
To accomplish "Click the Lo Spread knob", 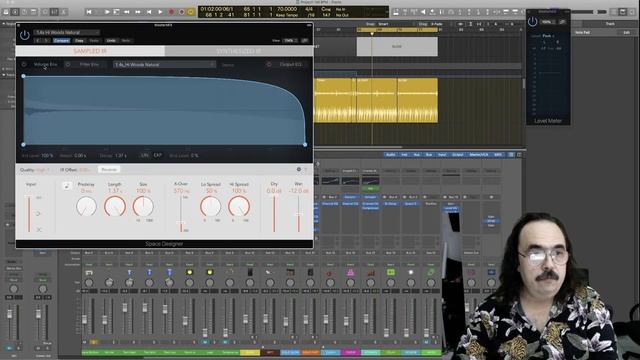I will tap(210, 207).
